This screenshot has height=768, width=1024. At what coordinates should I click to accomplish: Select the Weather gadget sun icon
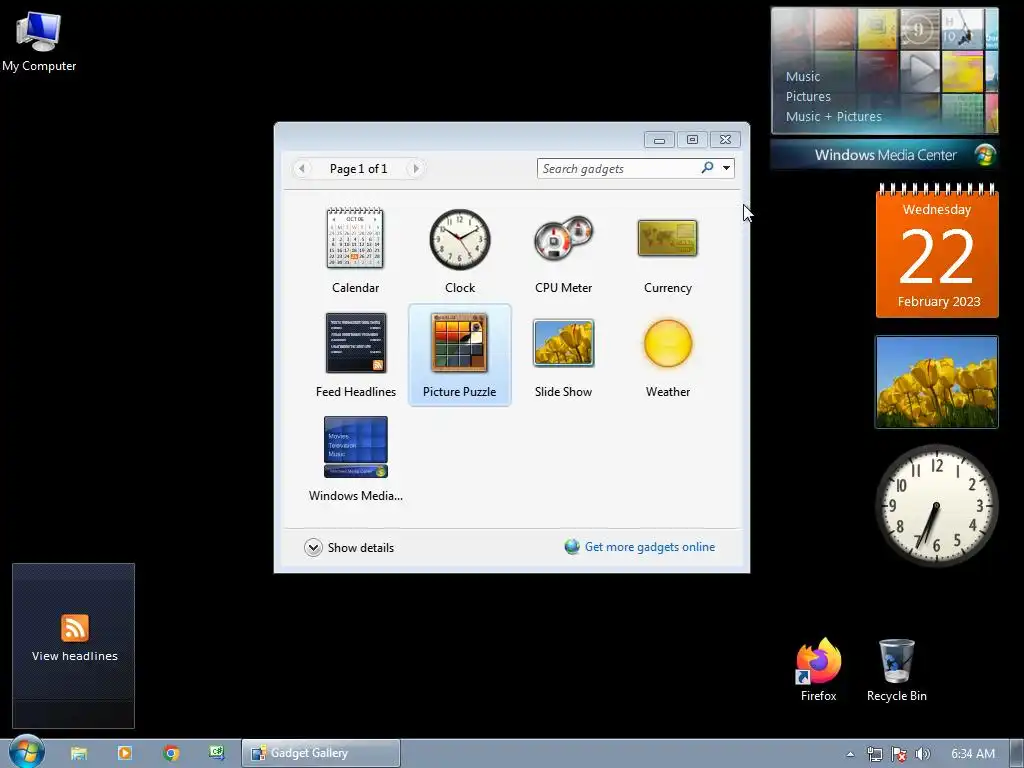click(x=667, y=344)
